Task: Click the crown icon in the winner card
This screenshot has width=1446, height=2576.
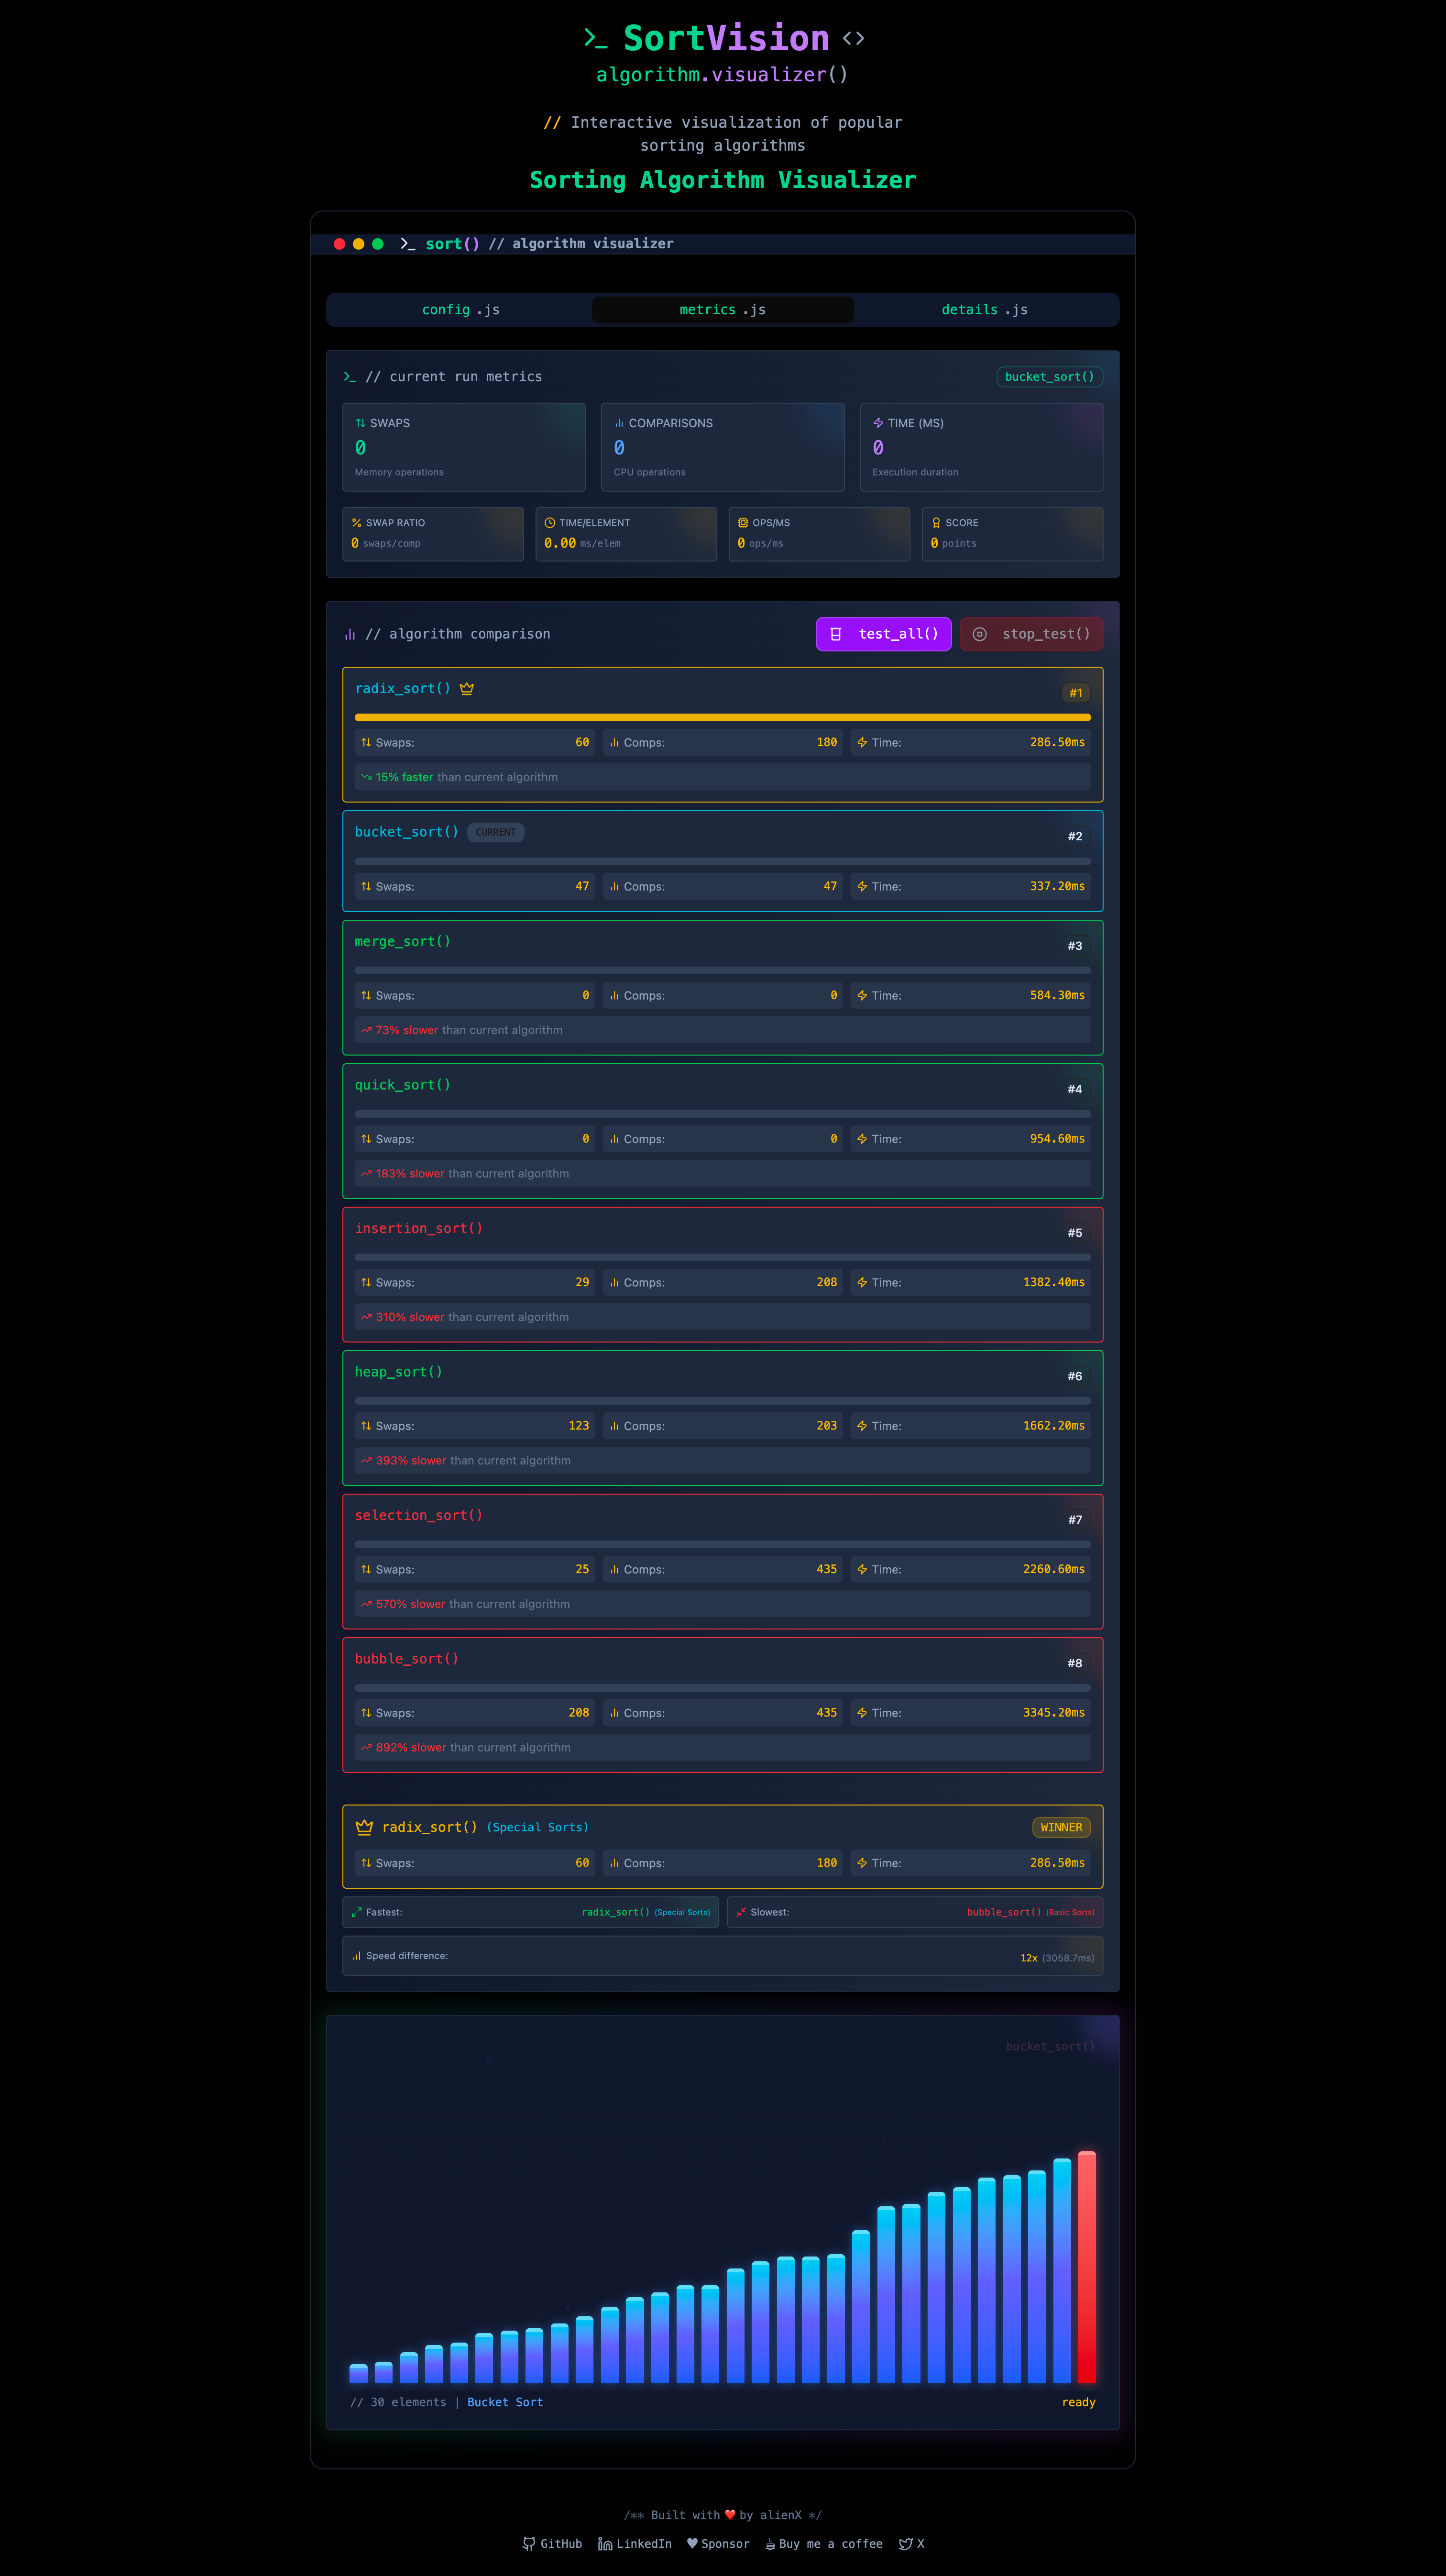Action: tap(364, 1827)
